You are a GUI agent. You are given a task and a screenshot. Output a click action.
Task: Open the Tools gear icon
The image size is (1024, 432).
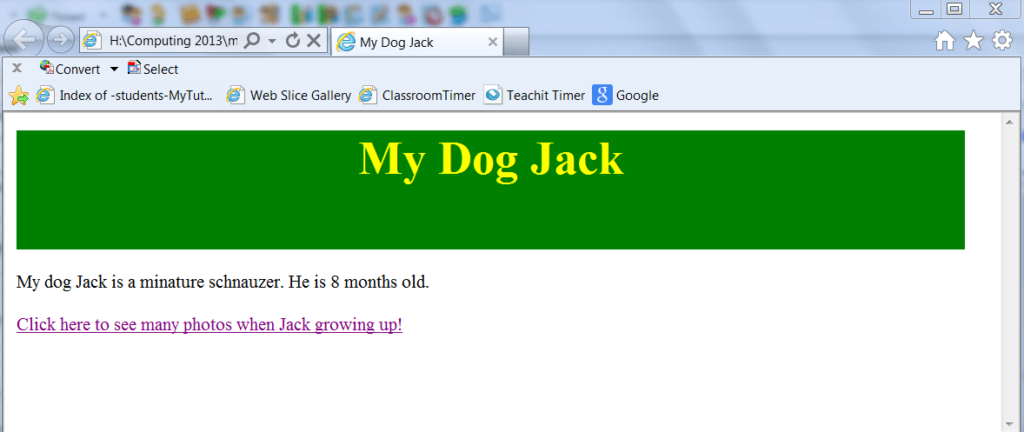(1001, 41)
